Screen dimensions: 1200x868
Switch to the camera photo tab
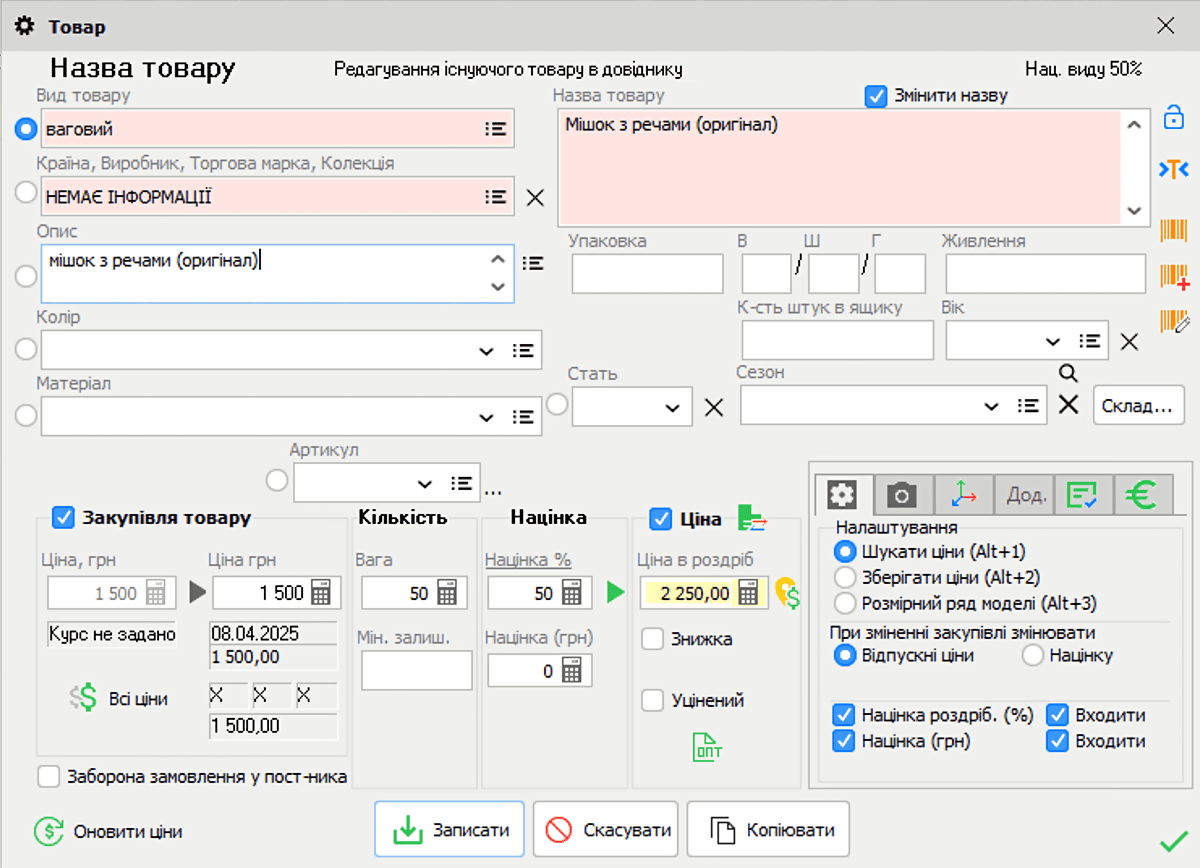[x=902, y=494]
